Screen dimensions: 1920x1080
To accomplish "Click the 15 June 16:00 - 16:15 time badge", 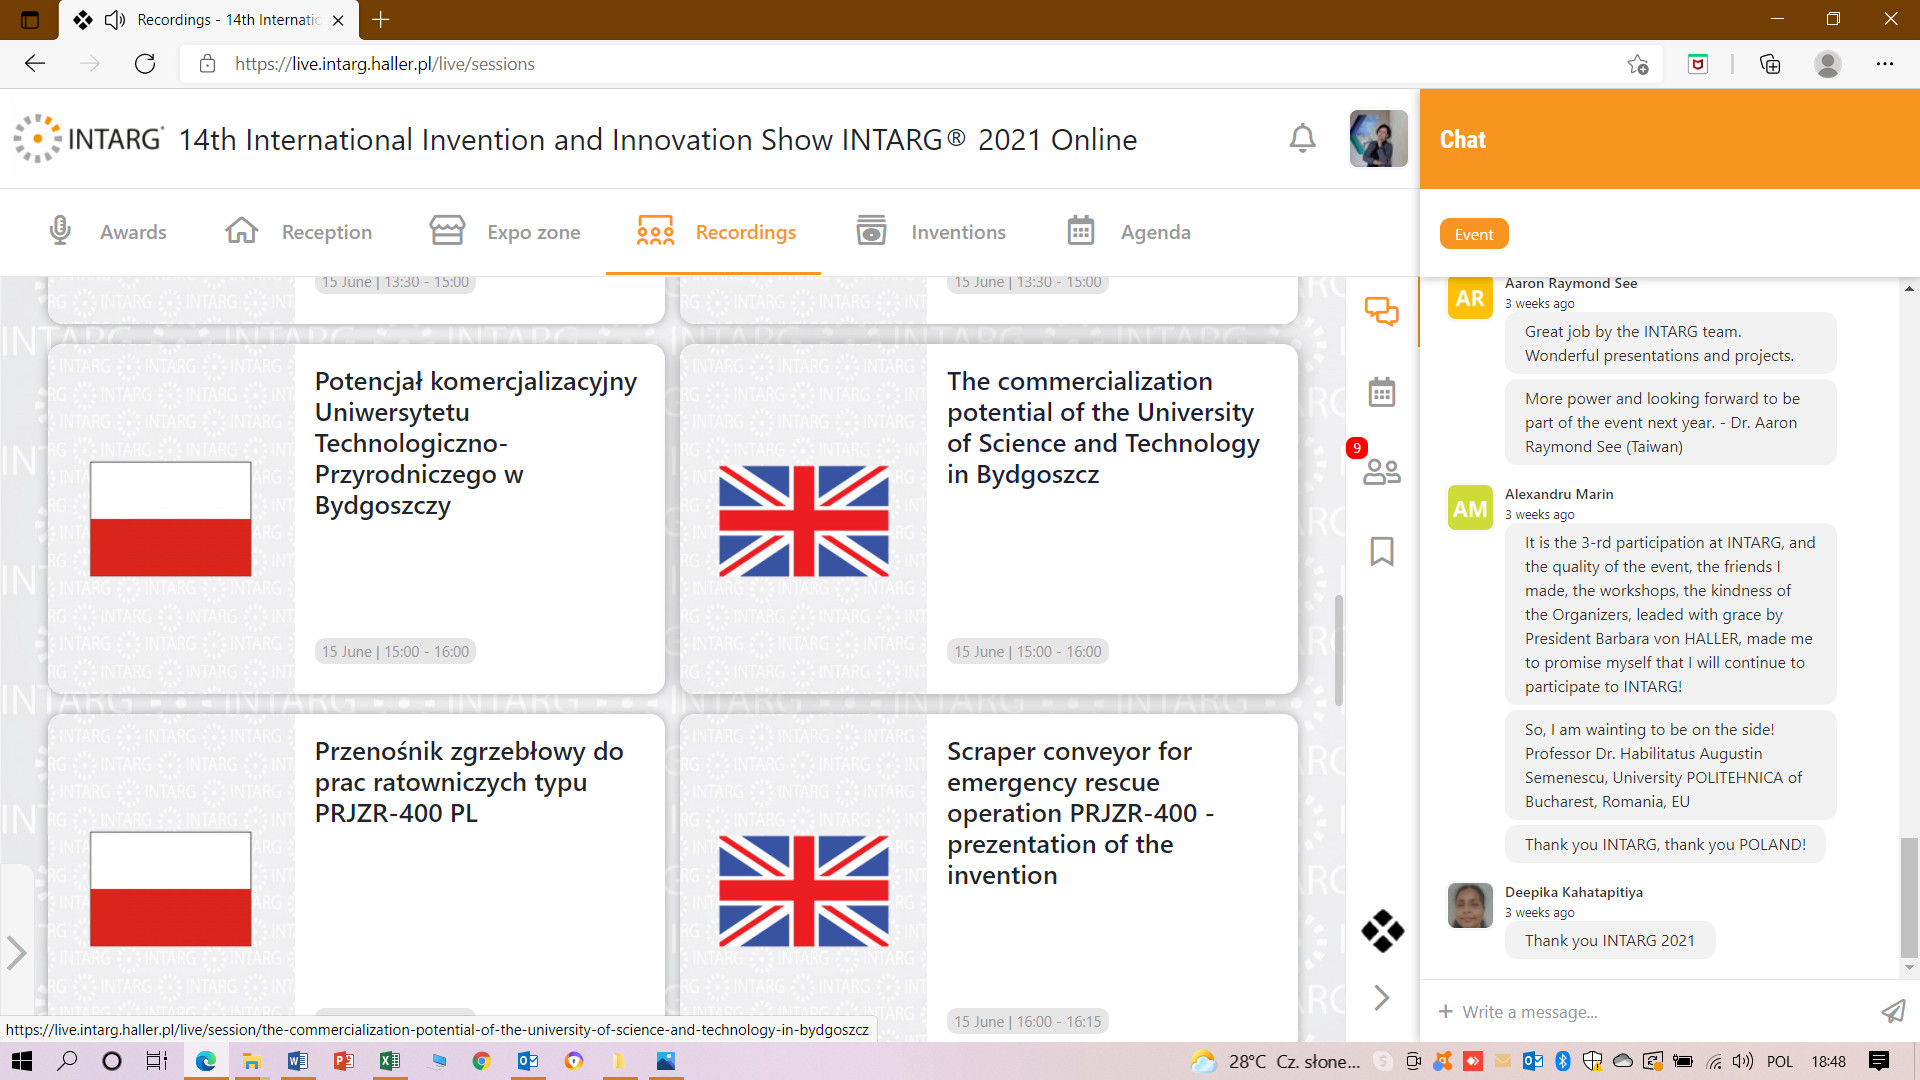I will click(1027, 1022).
